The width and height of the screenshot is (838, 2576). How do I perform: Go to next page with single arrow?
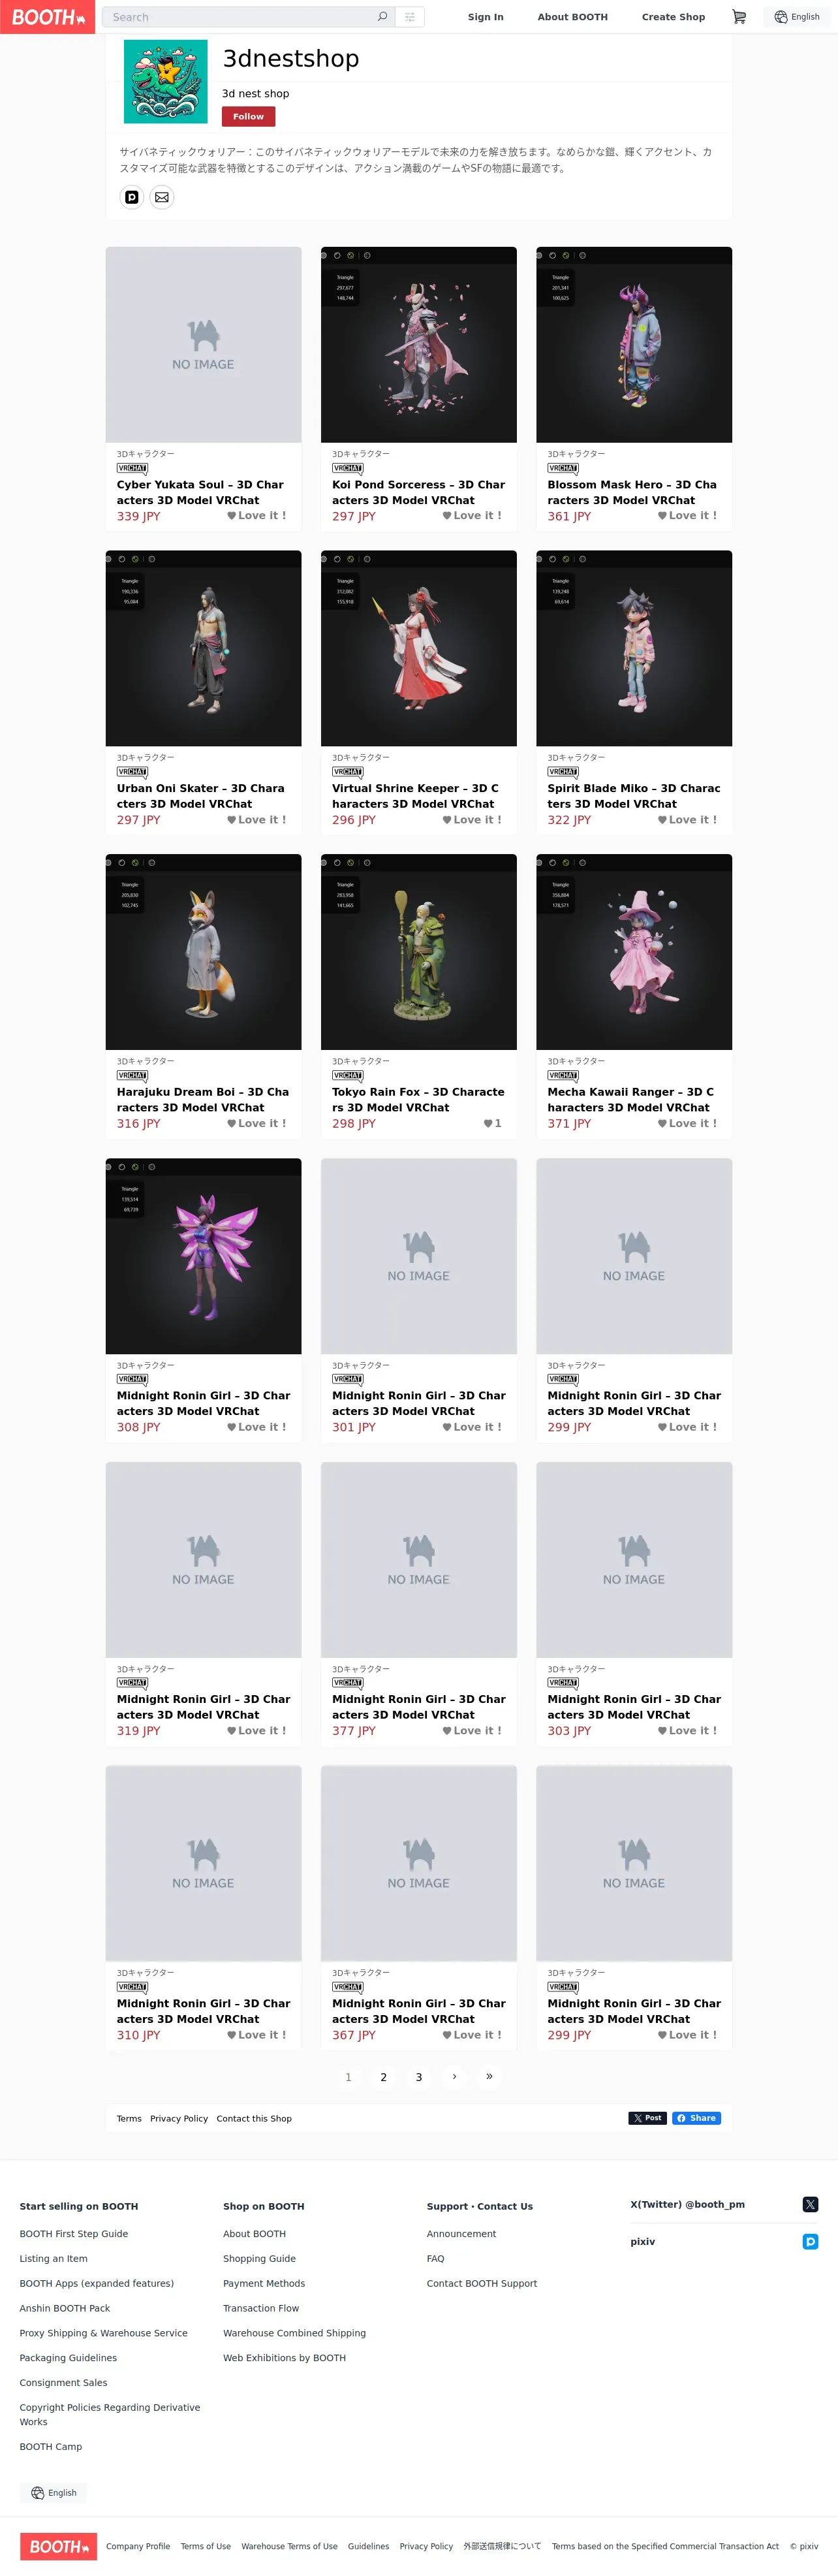454,2076
